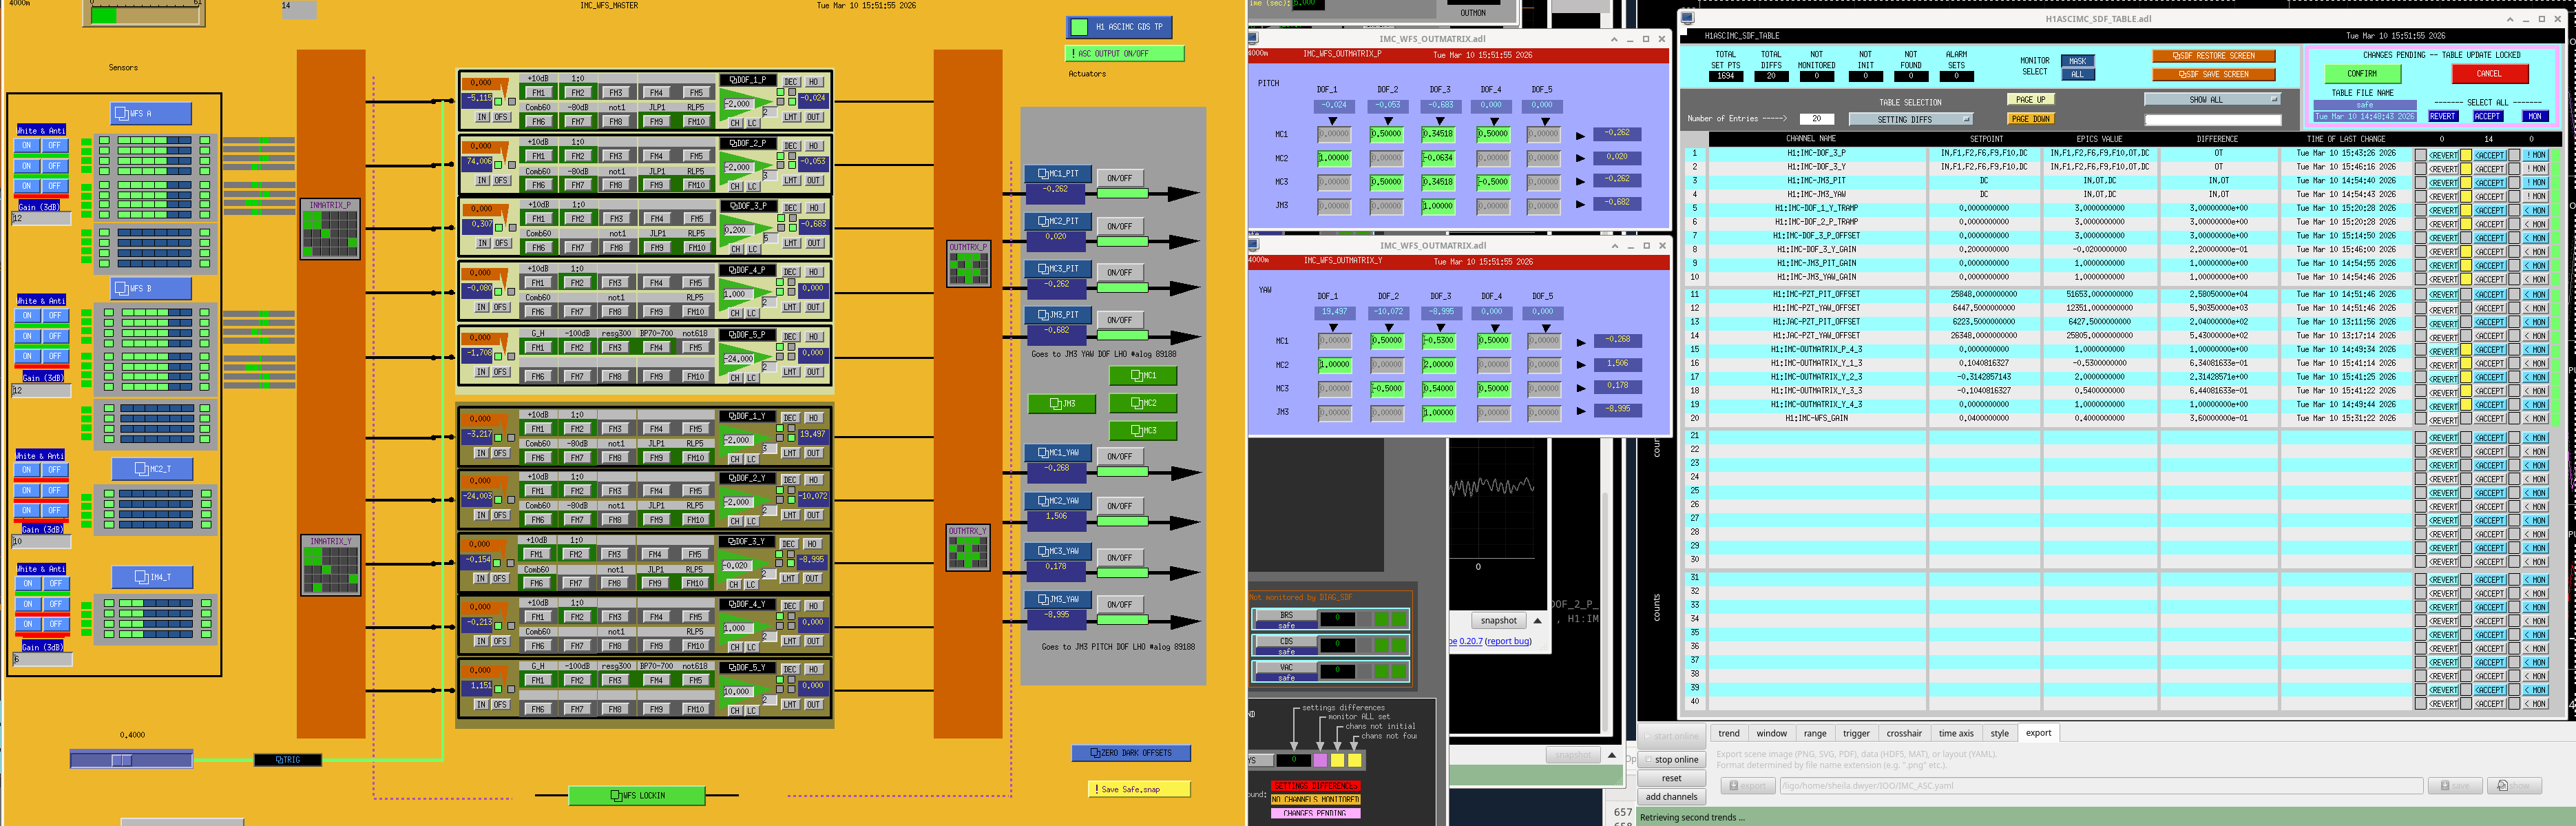Open the WFS A related display
Screen dimensions: 2576x826
click(150, 113)
